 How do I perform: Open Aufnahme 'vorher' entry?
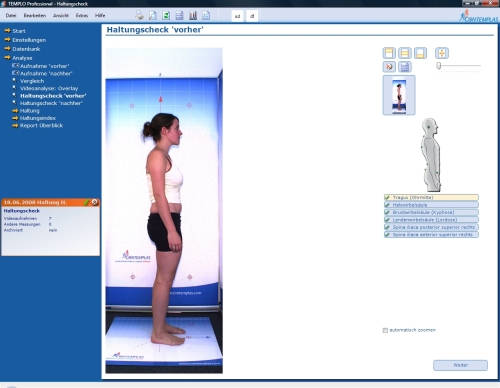coord(44,66)
